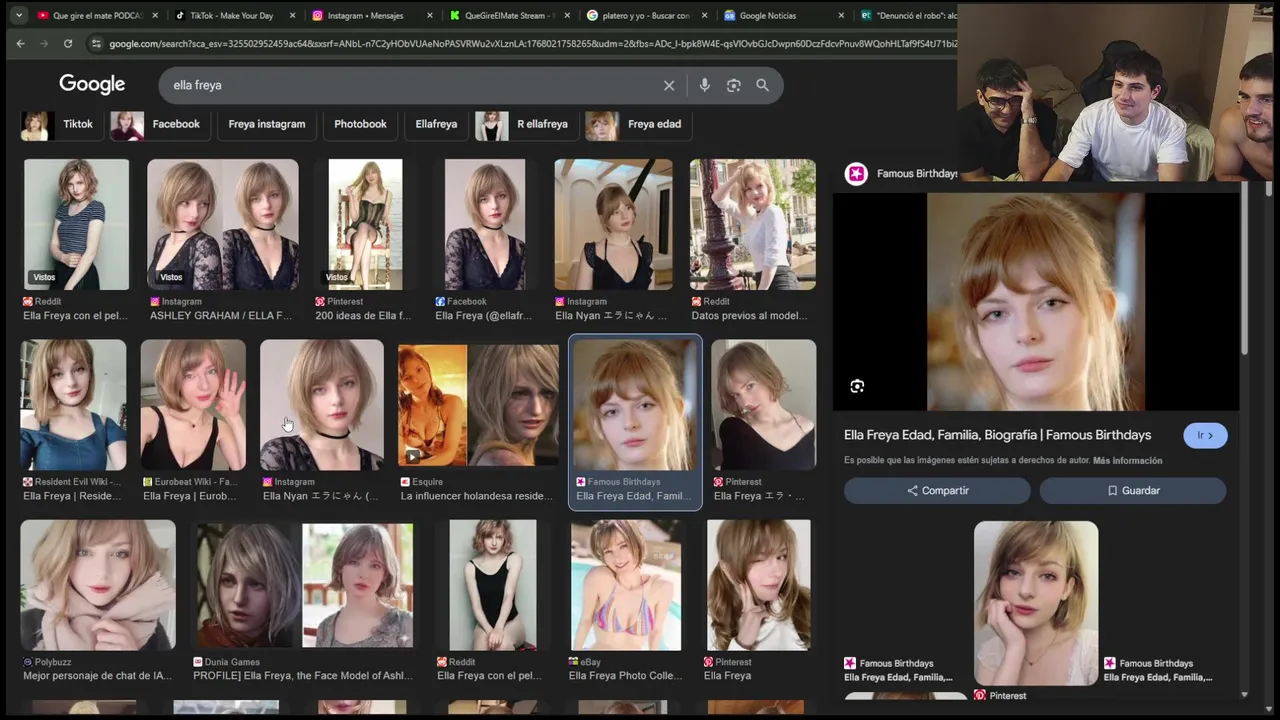
Task: Click the browser back arrow
Action: coord(20,43)
